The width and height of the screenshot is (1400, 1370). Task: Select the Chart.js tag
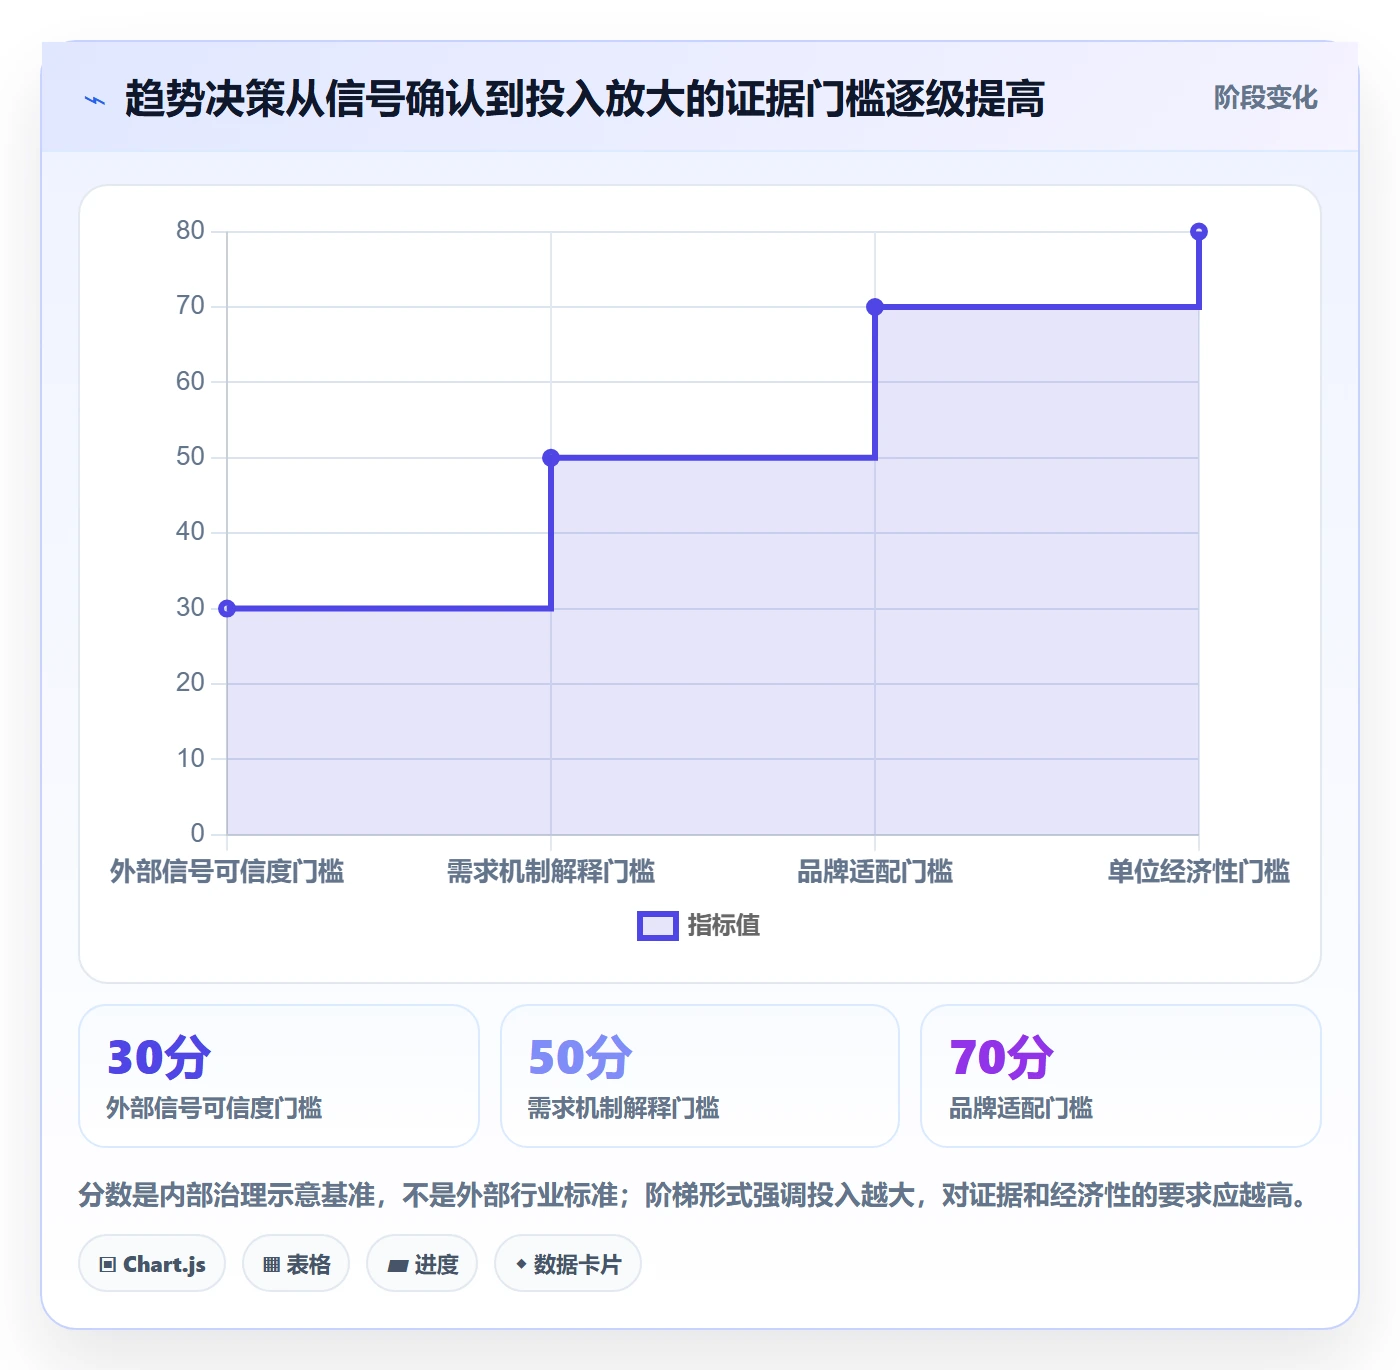152,1264
